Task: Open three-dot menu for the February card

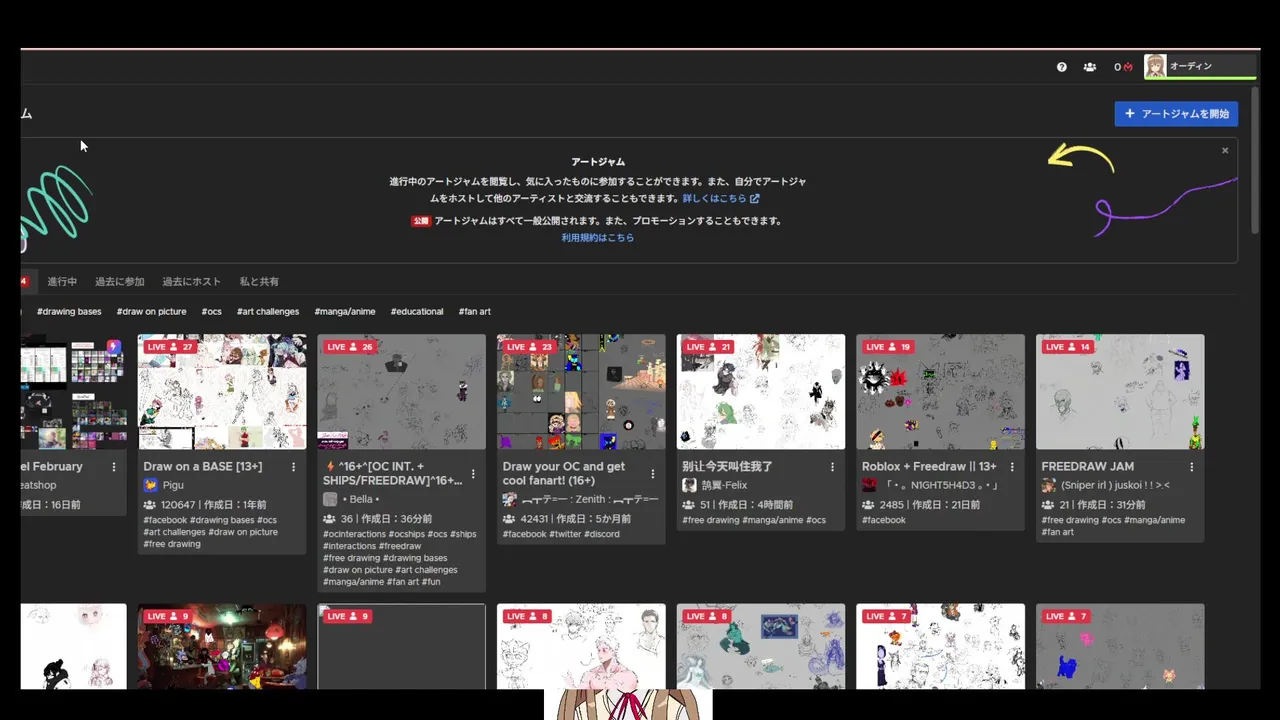Action: [x=114, y=467]
